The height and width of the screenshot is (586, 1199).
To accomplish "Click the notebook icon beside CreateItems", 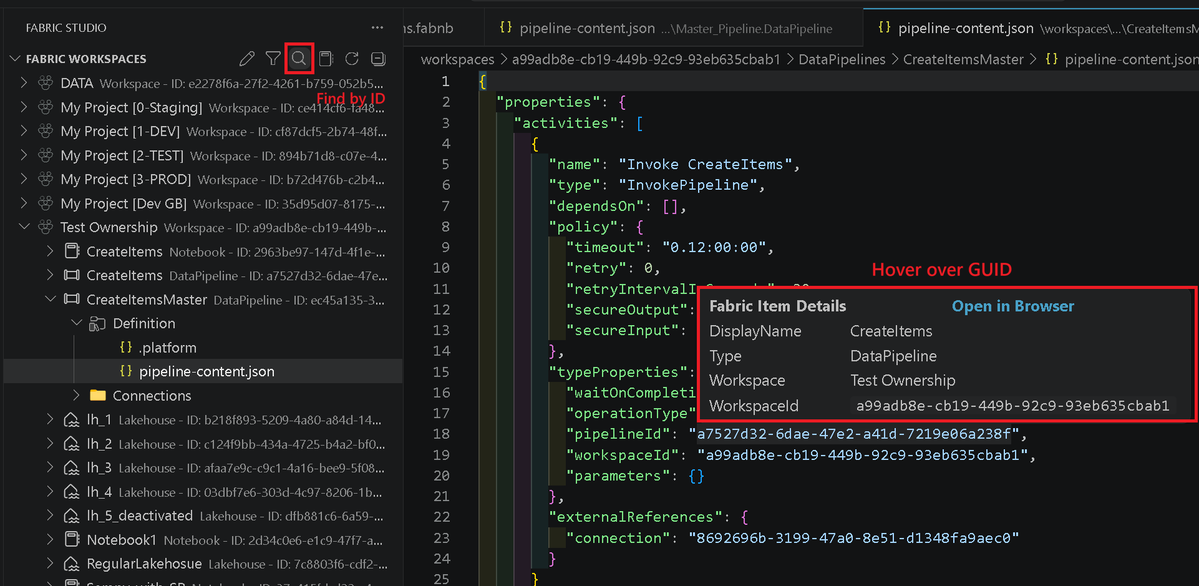I will (x=70, y=251).
